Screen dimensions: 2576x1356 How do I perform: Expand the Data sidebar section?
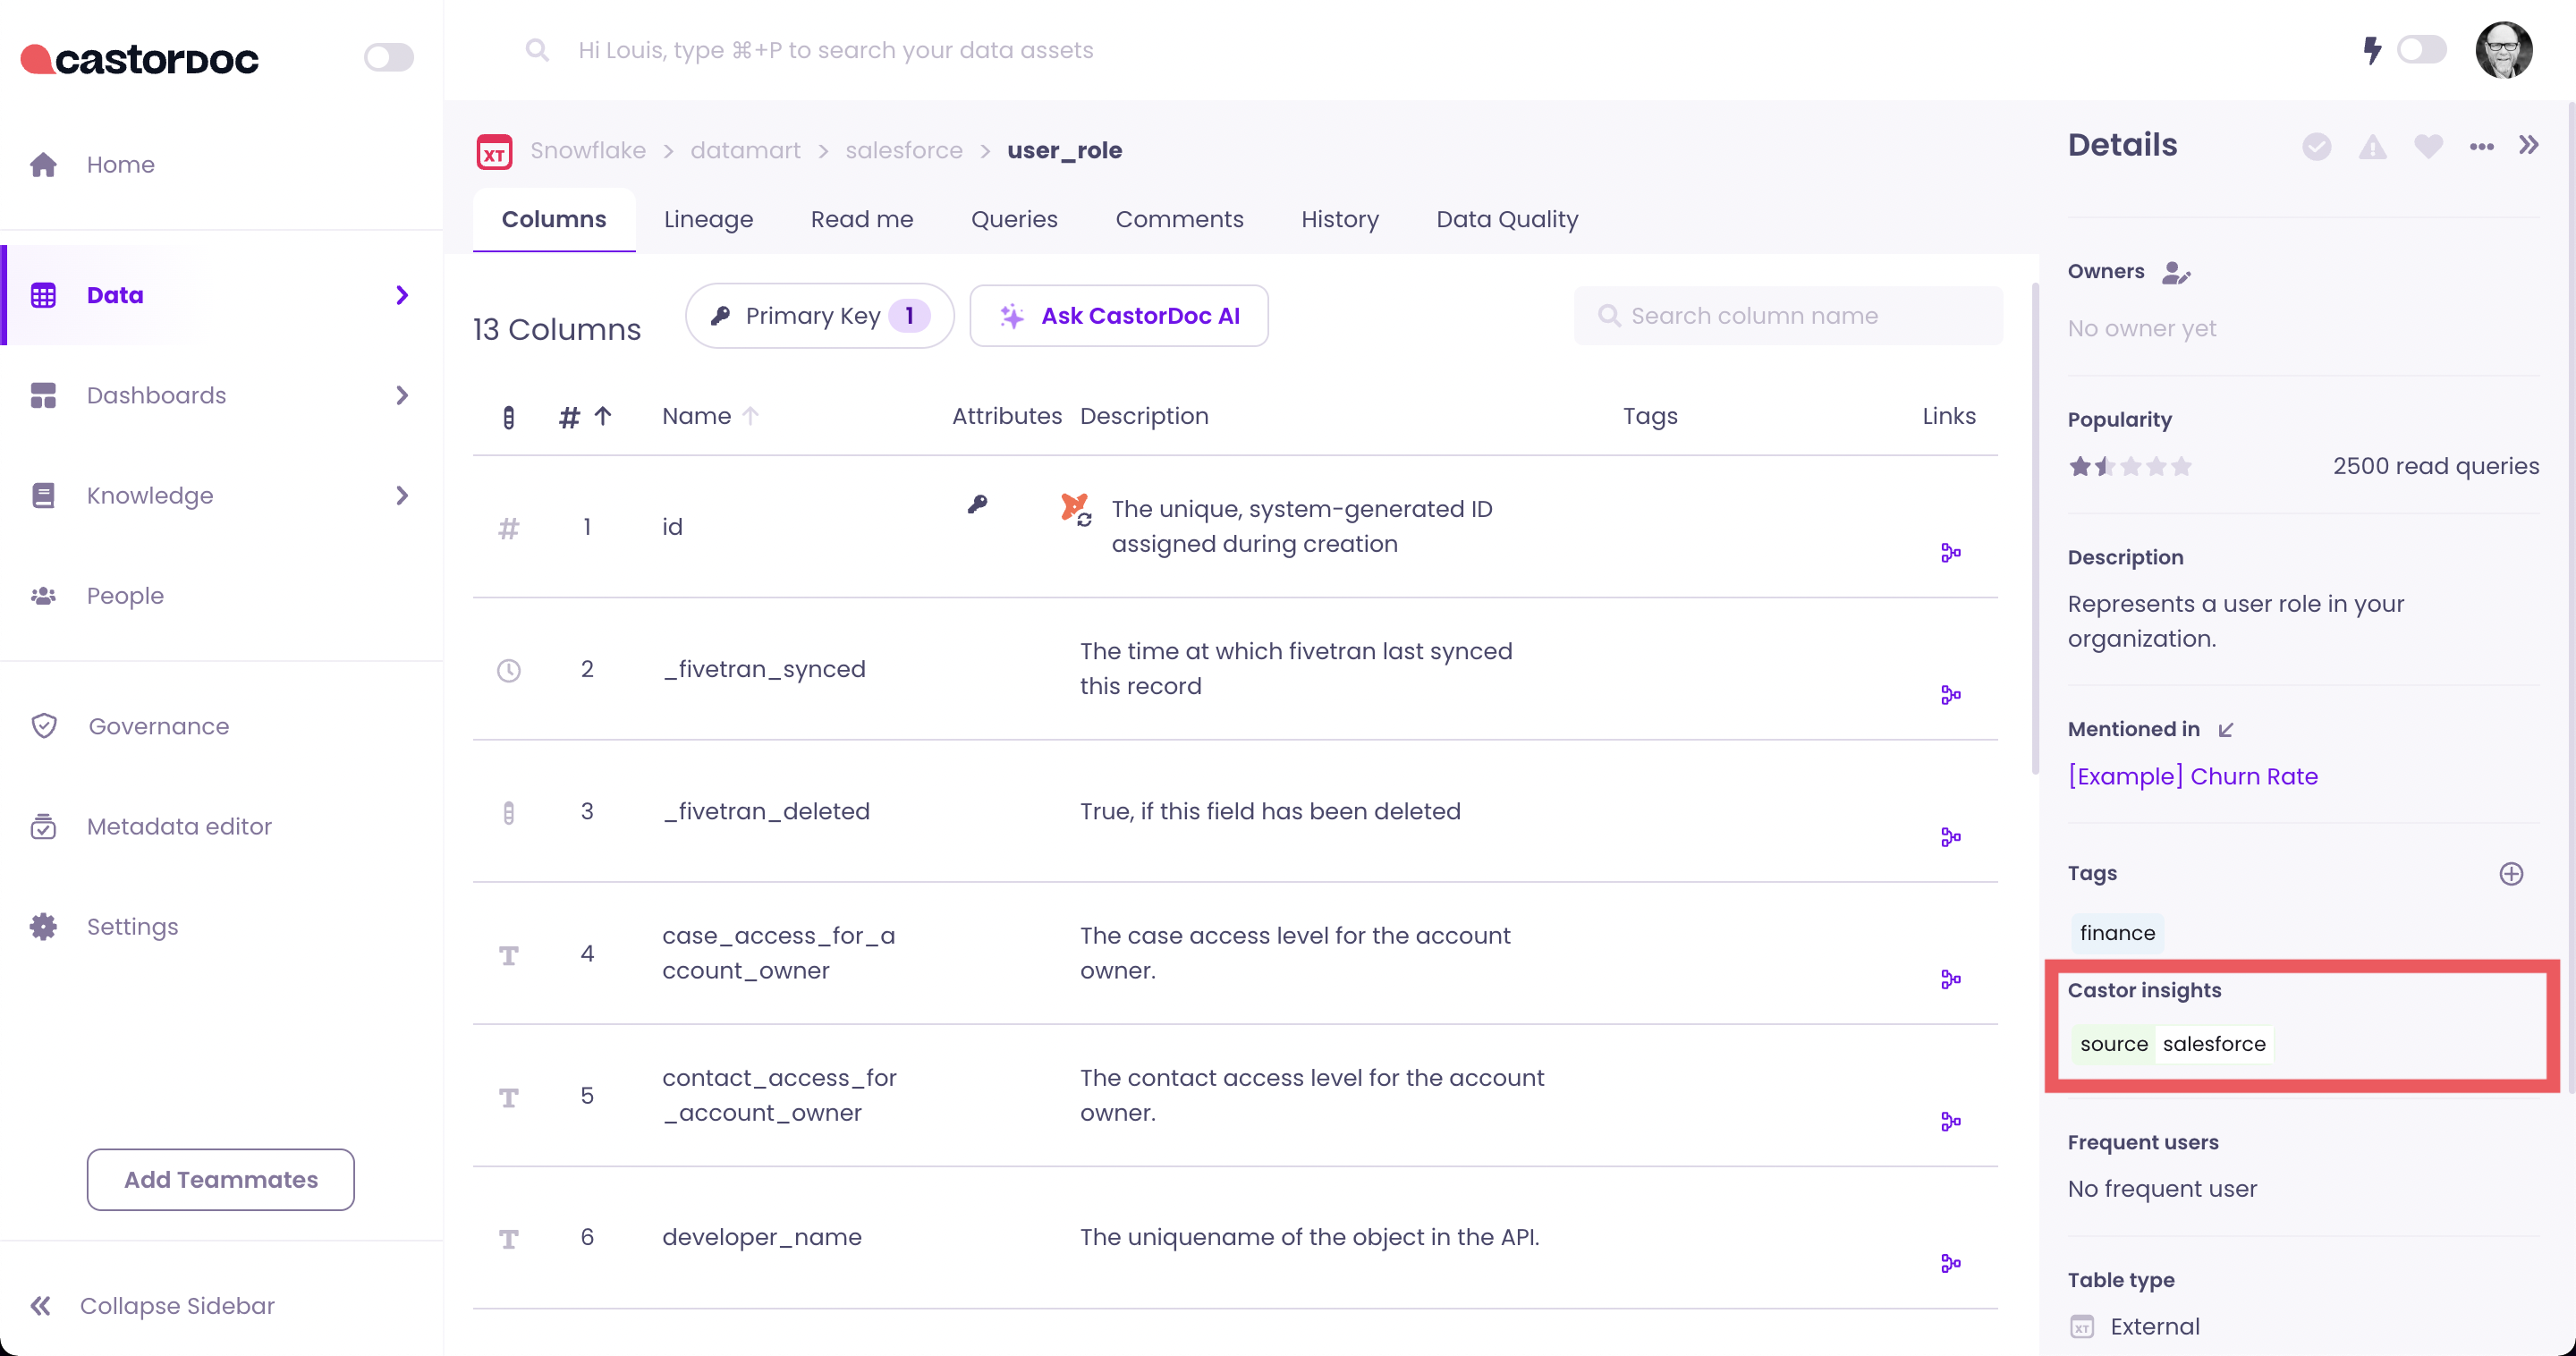pyautogui.click(x=402, y=295)
